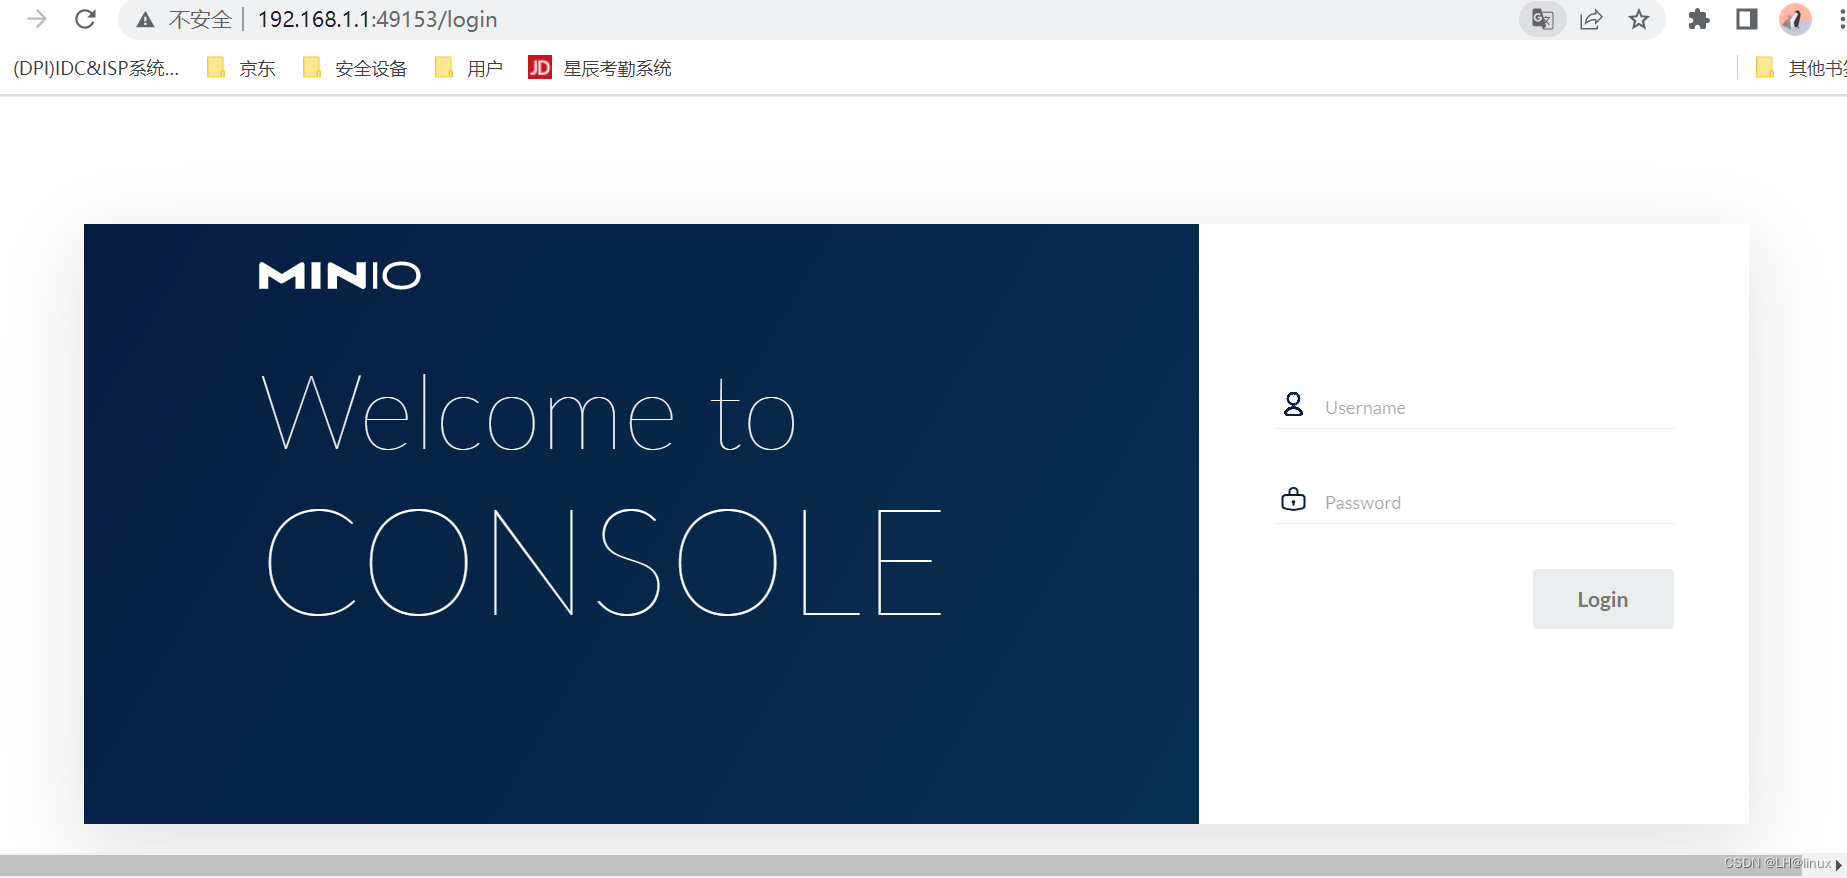Bookmark this page with star icon
The image size is (1847, 878).
(1639, 19)
